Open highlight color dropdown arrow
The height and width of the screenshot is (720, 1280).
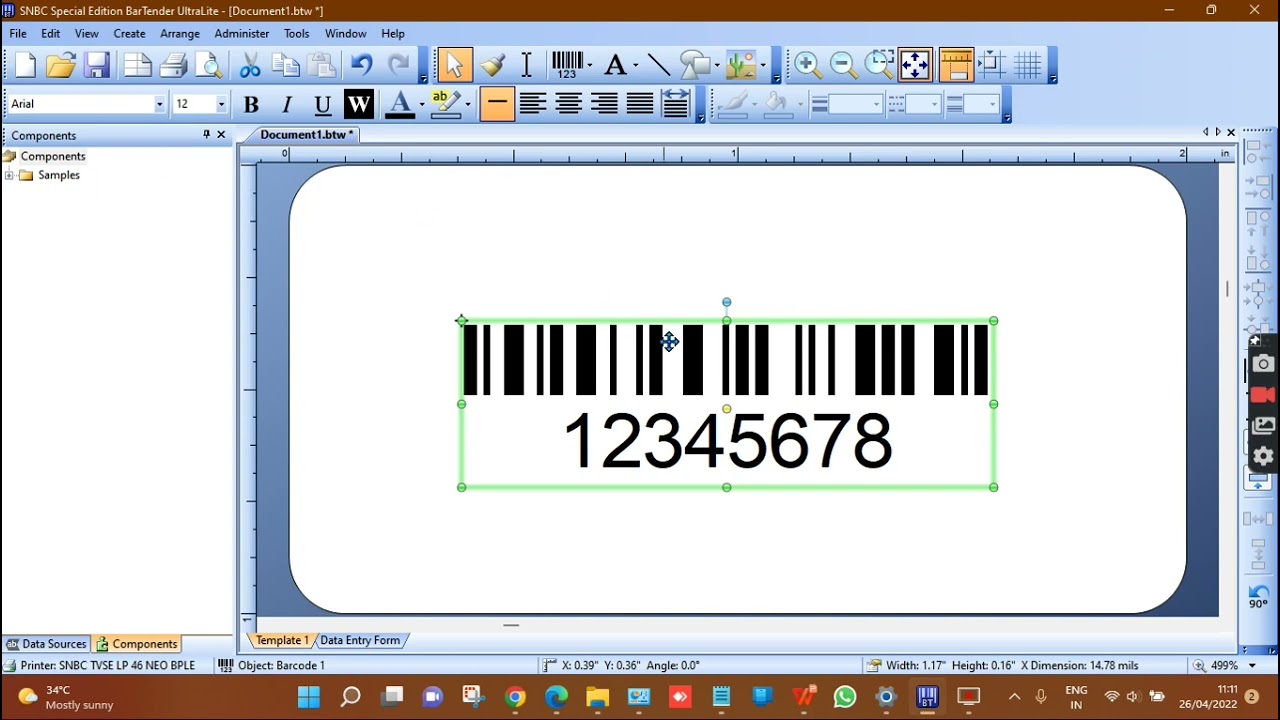(x=467, y=104)
